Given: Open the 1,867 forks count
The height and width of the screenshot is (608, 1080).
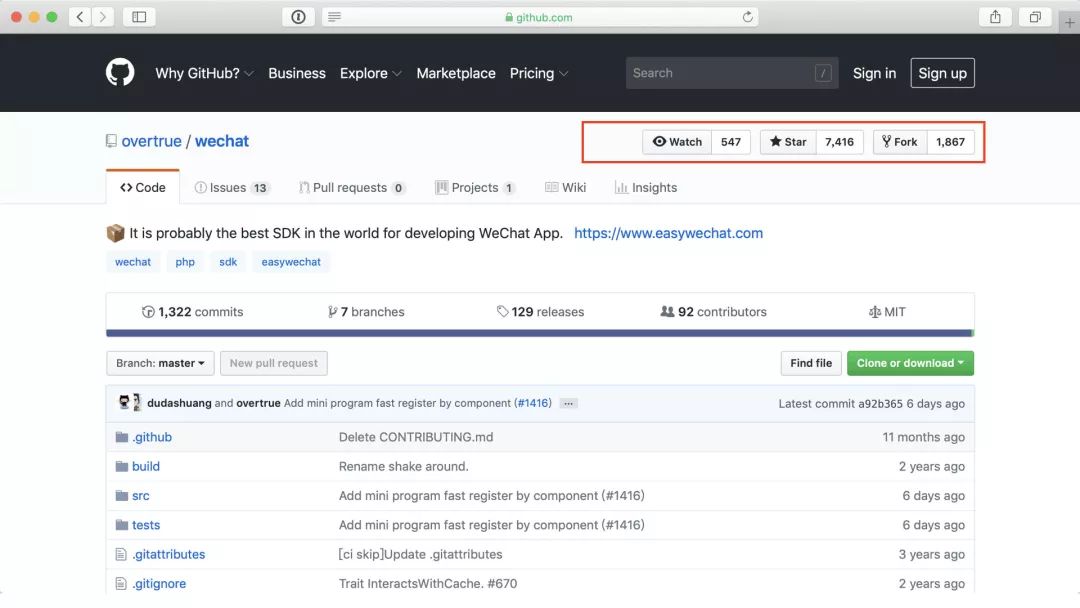Looking at the screenshot, I should [x=951, y=142].
